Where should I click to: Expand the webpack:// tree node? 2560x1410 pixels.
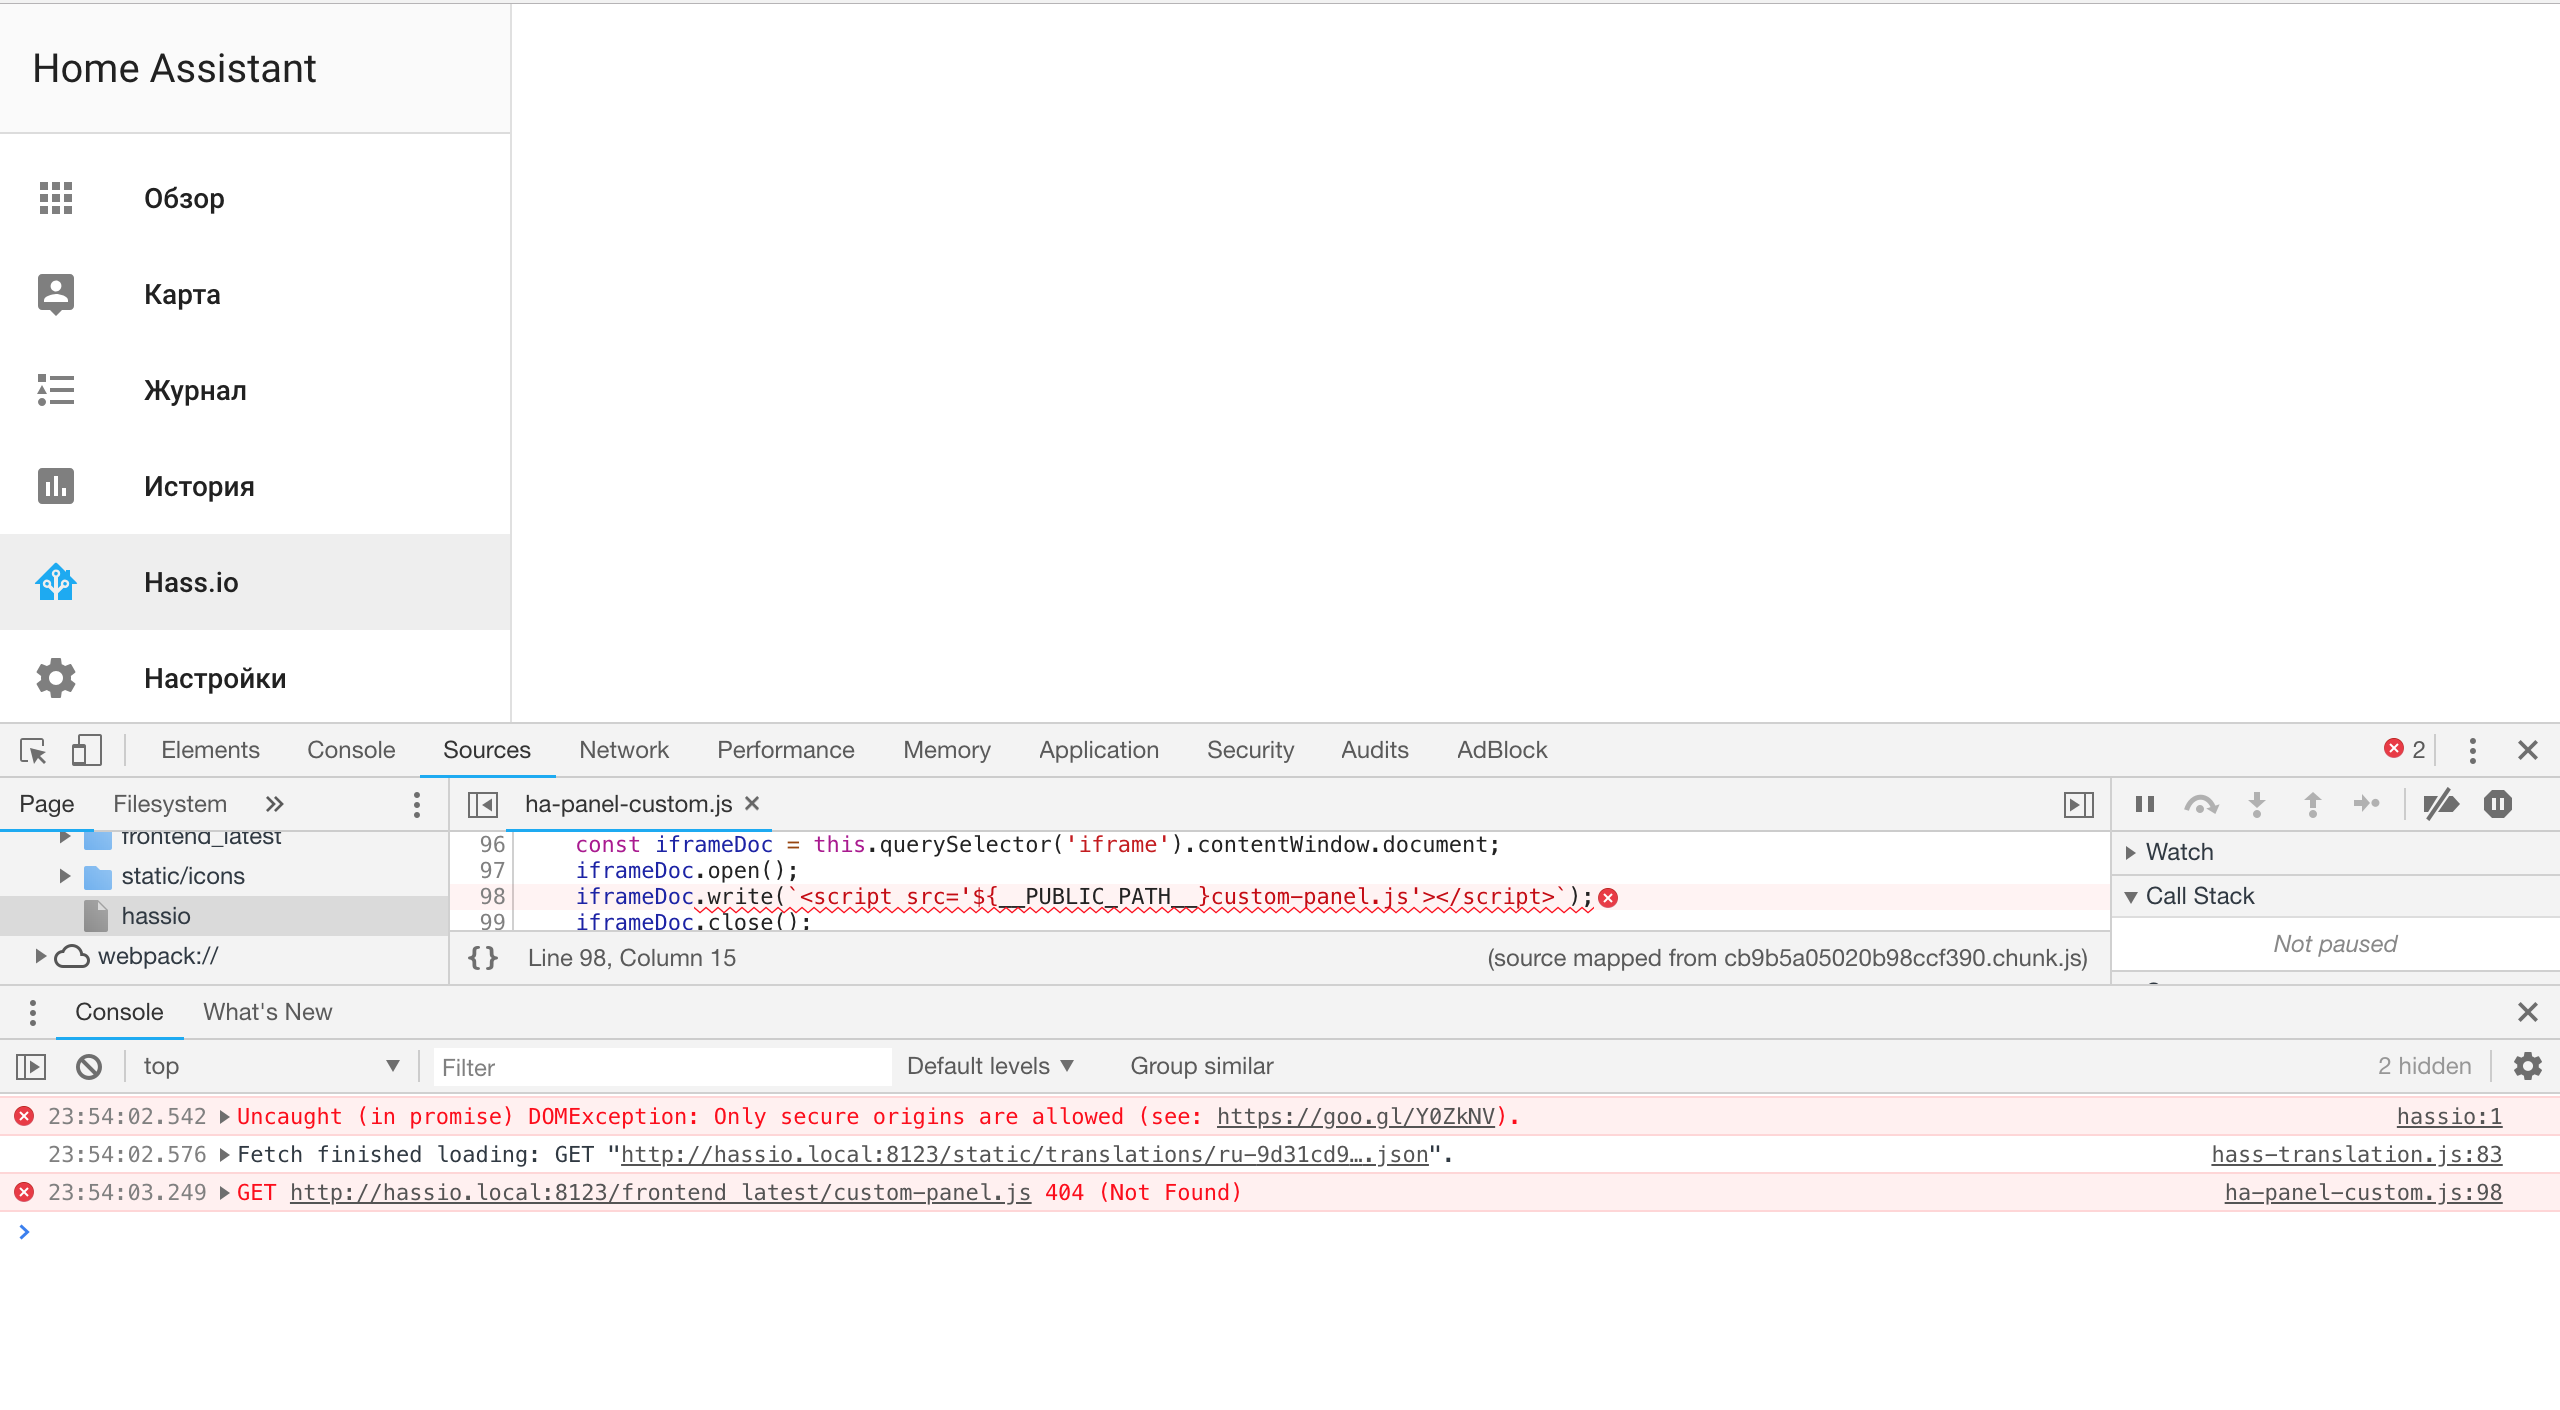coord(38,956)
